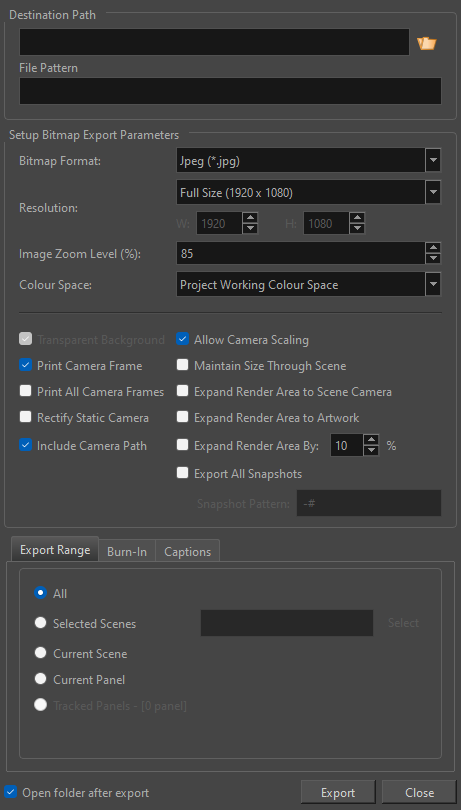
Task: Decrease Expand Render Area By percentage
Action: pyautogui.click(x=371, y=450)
